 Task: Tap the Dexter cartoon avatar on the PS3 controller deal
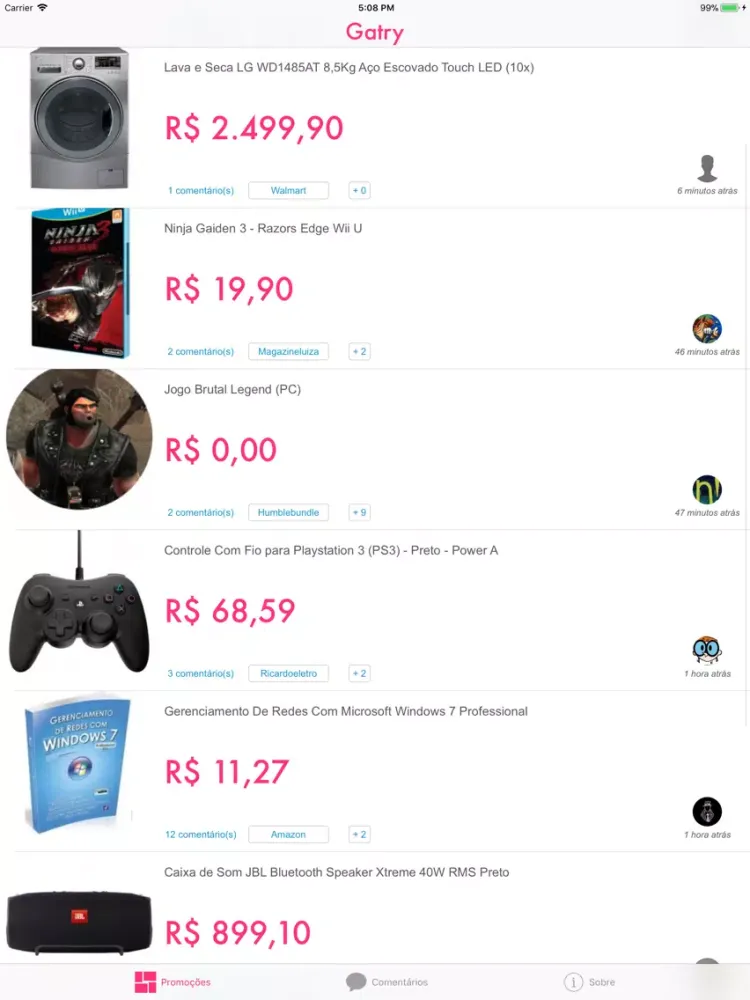[x=707, y=650]
